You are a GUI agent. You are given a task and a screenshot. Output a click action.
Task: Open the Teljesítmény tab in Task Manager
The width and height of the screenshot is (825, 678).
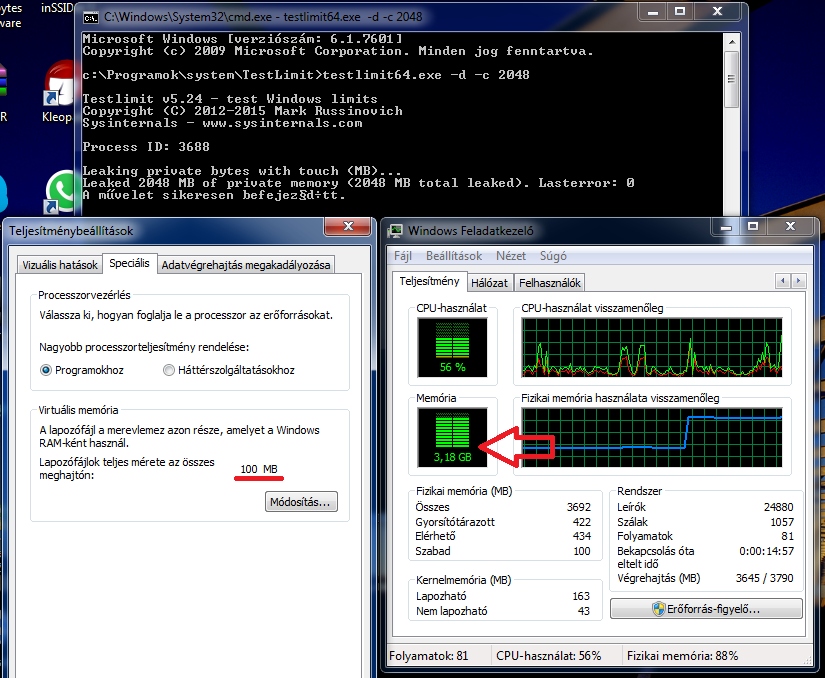coord(429,281)
